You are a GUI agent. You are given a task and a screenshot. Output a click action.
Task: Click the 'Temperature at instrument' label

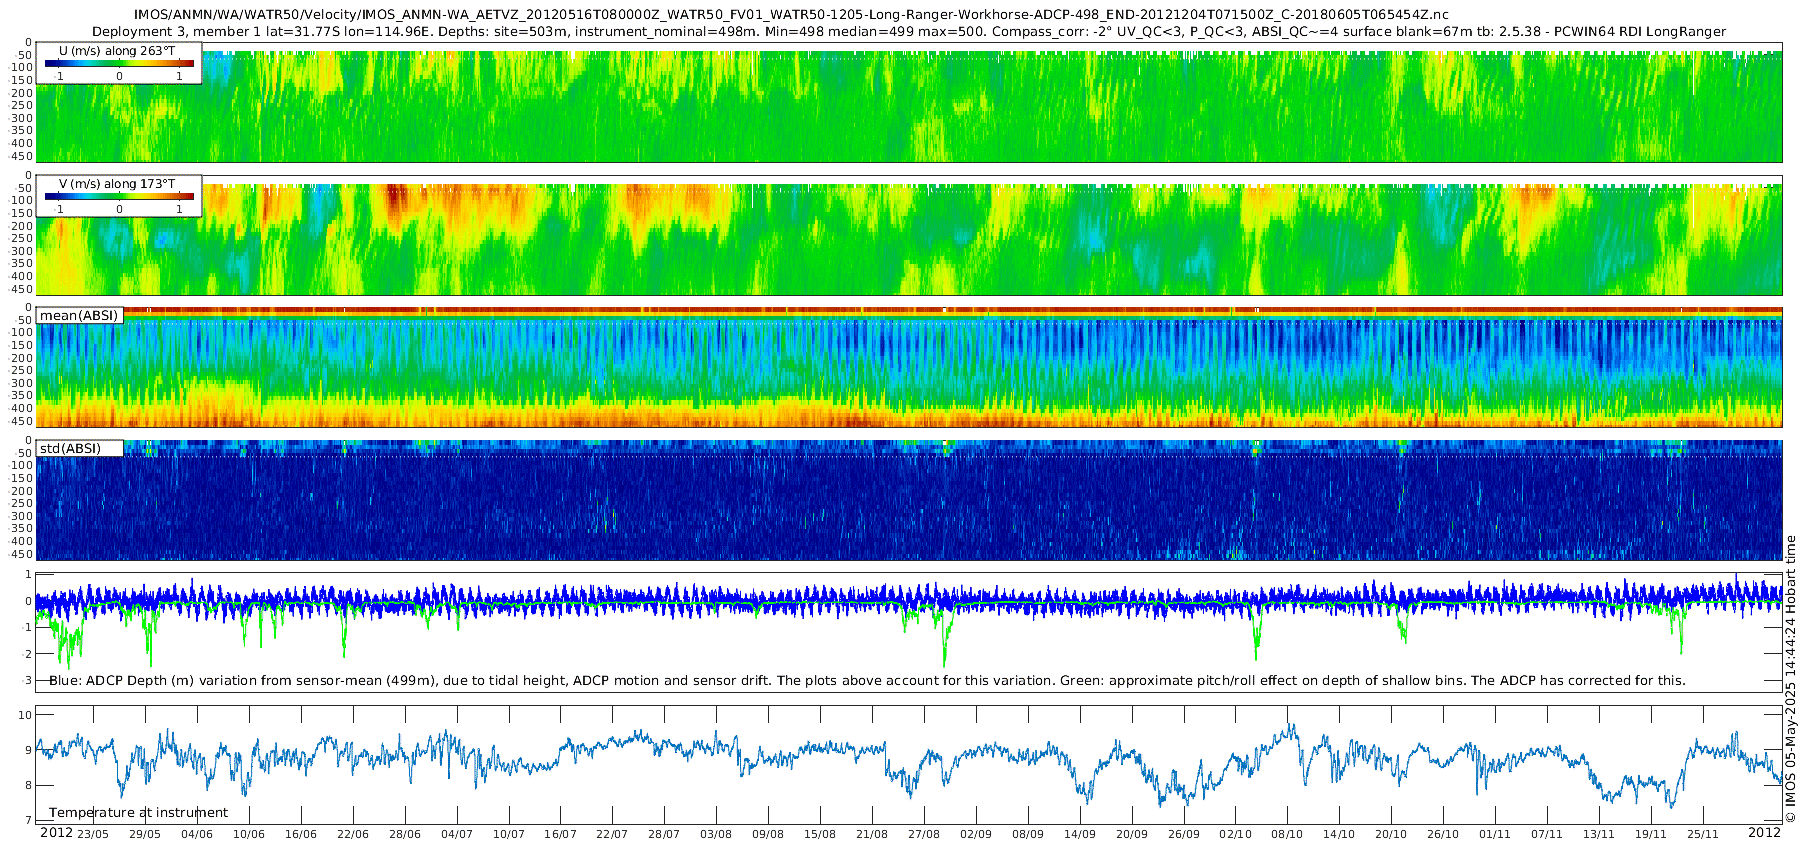[139, 813]
